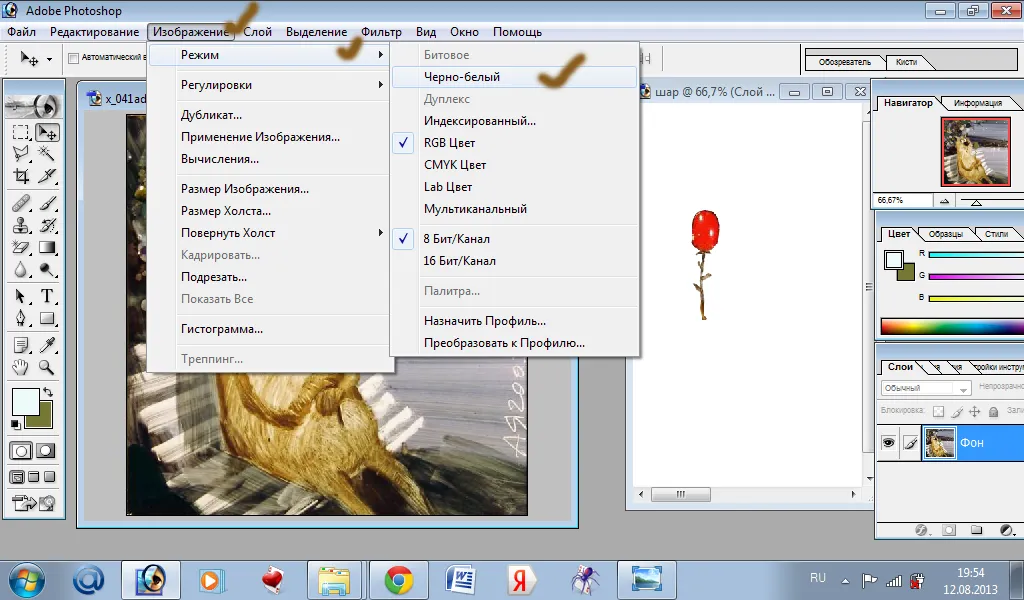
Task: Toggle lock transparent pixels checkbox
Action: coord(938,411)
